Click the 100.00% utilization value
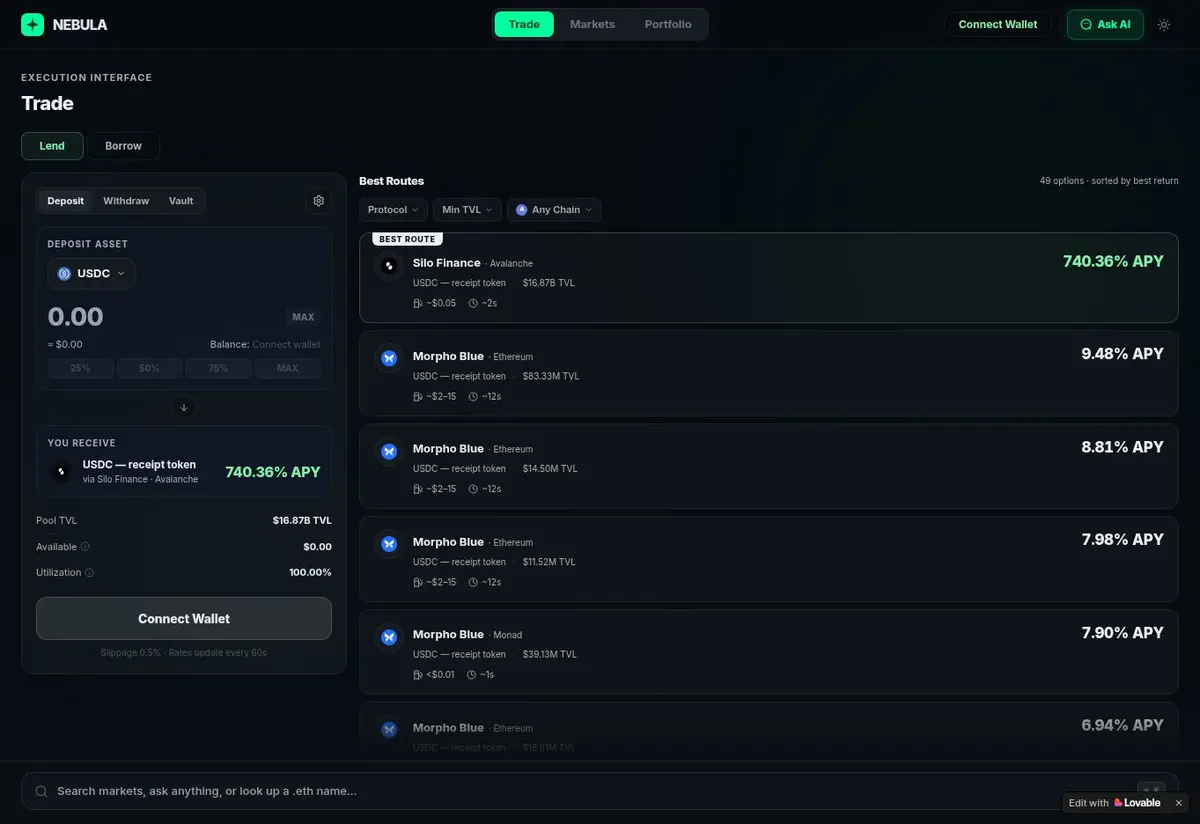The image size is (1200, 824). (310, 573)
